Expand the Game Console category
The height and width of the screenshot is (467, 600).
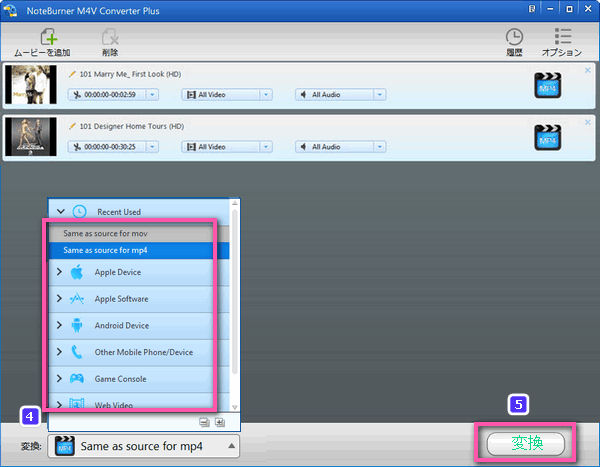pos(59,379)
